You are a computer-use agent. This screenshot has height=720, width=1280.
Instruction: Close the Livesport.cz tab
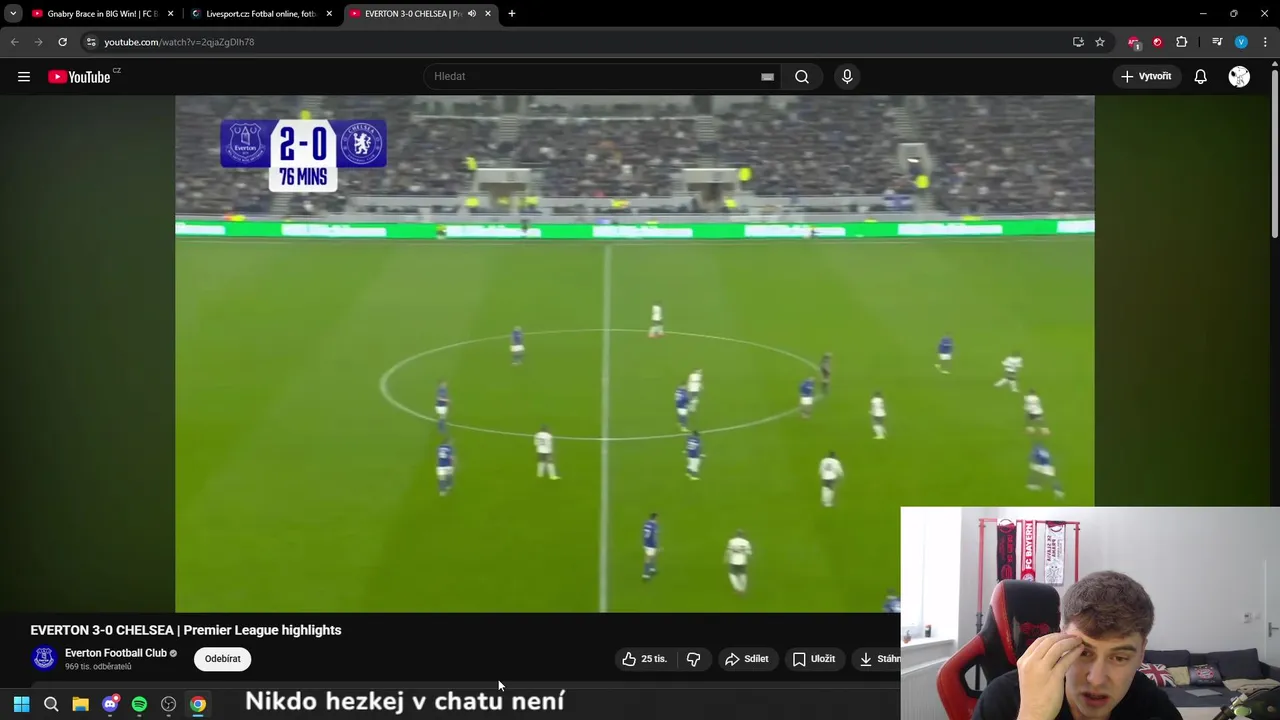(329, 14)
